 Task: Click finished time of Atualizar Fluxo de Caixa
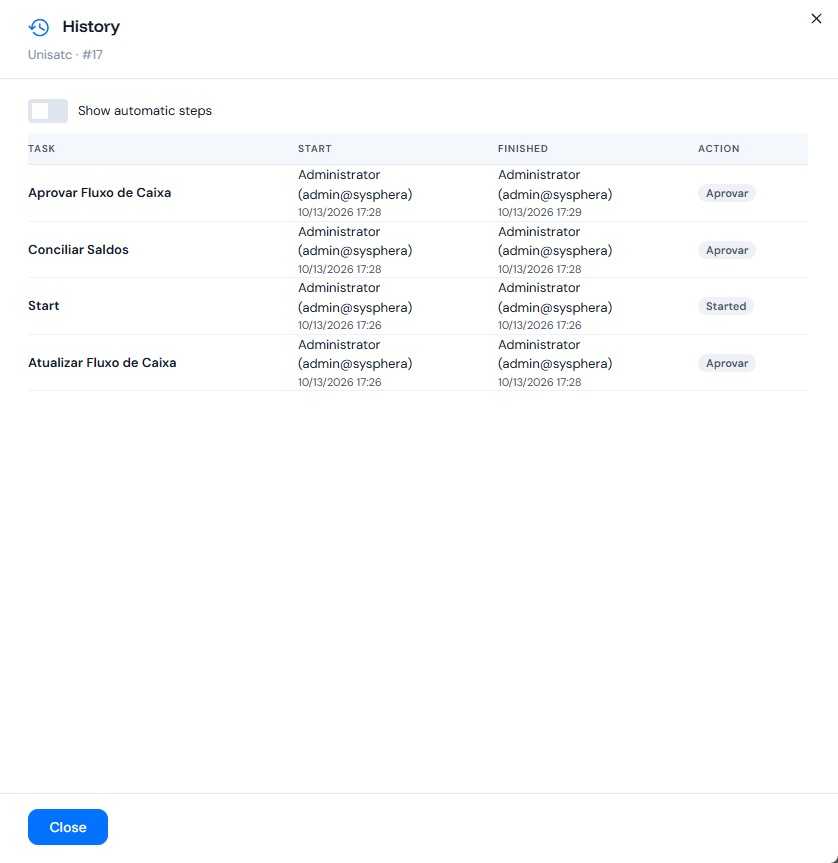[540, 382]
